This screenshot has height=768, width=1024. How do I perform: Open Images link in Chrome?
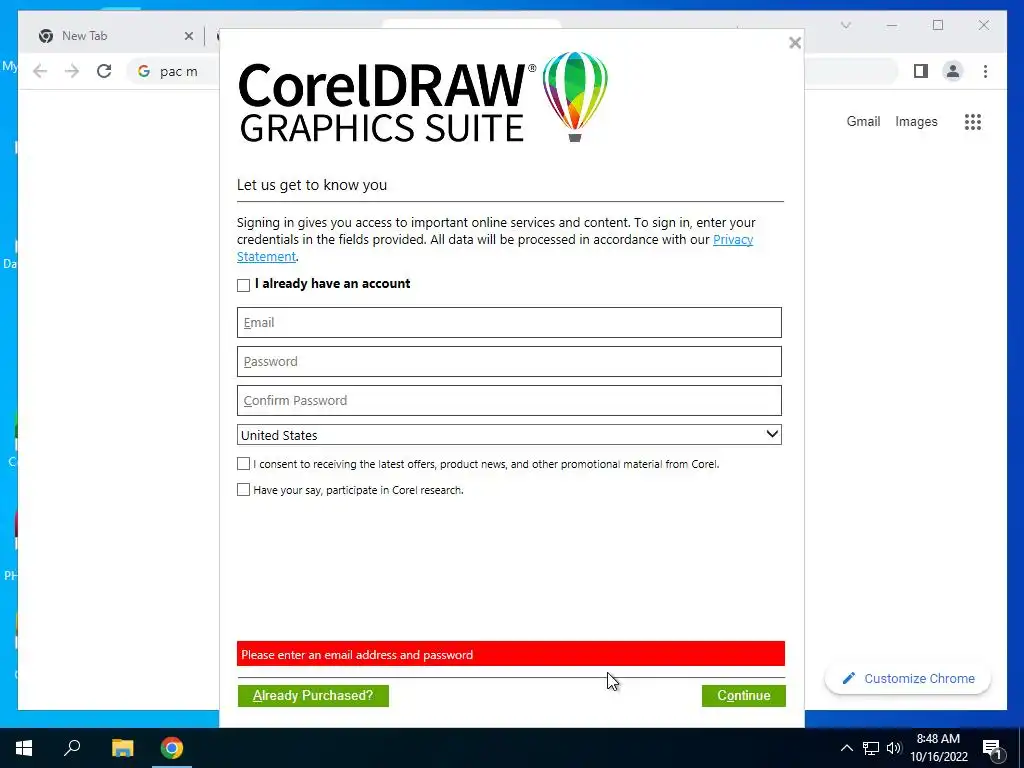pos(916,121)
